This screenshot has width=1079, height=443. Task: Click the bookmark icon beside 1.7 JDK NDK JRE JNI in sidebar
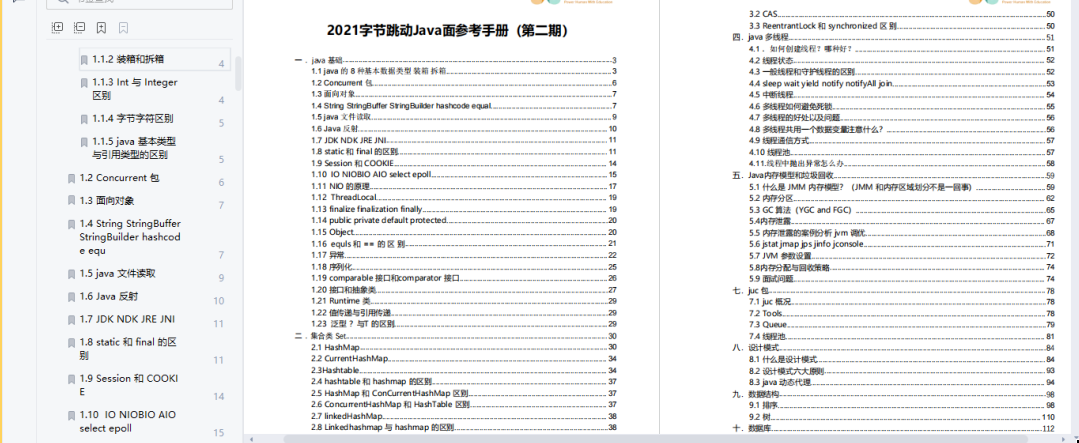pyautogui.click(x=72, y=320)
